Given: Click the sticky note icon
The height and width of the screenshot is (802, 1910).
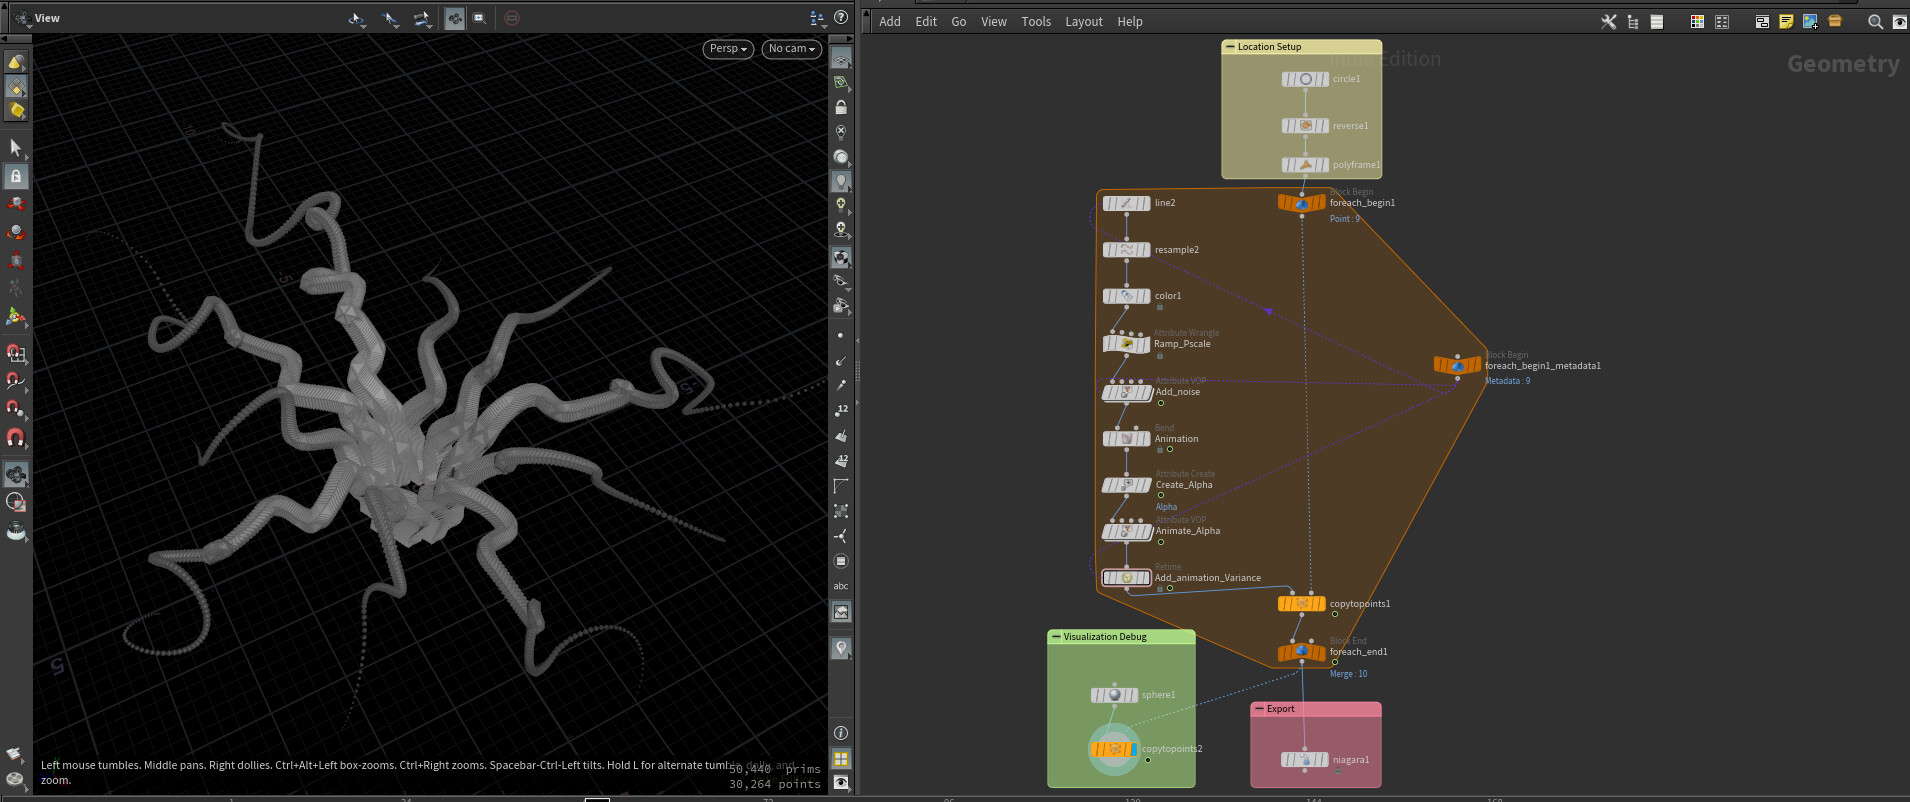Looking at the screenshot, I should click(1786, 21).
